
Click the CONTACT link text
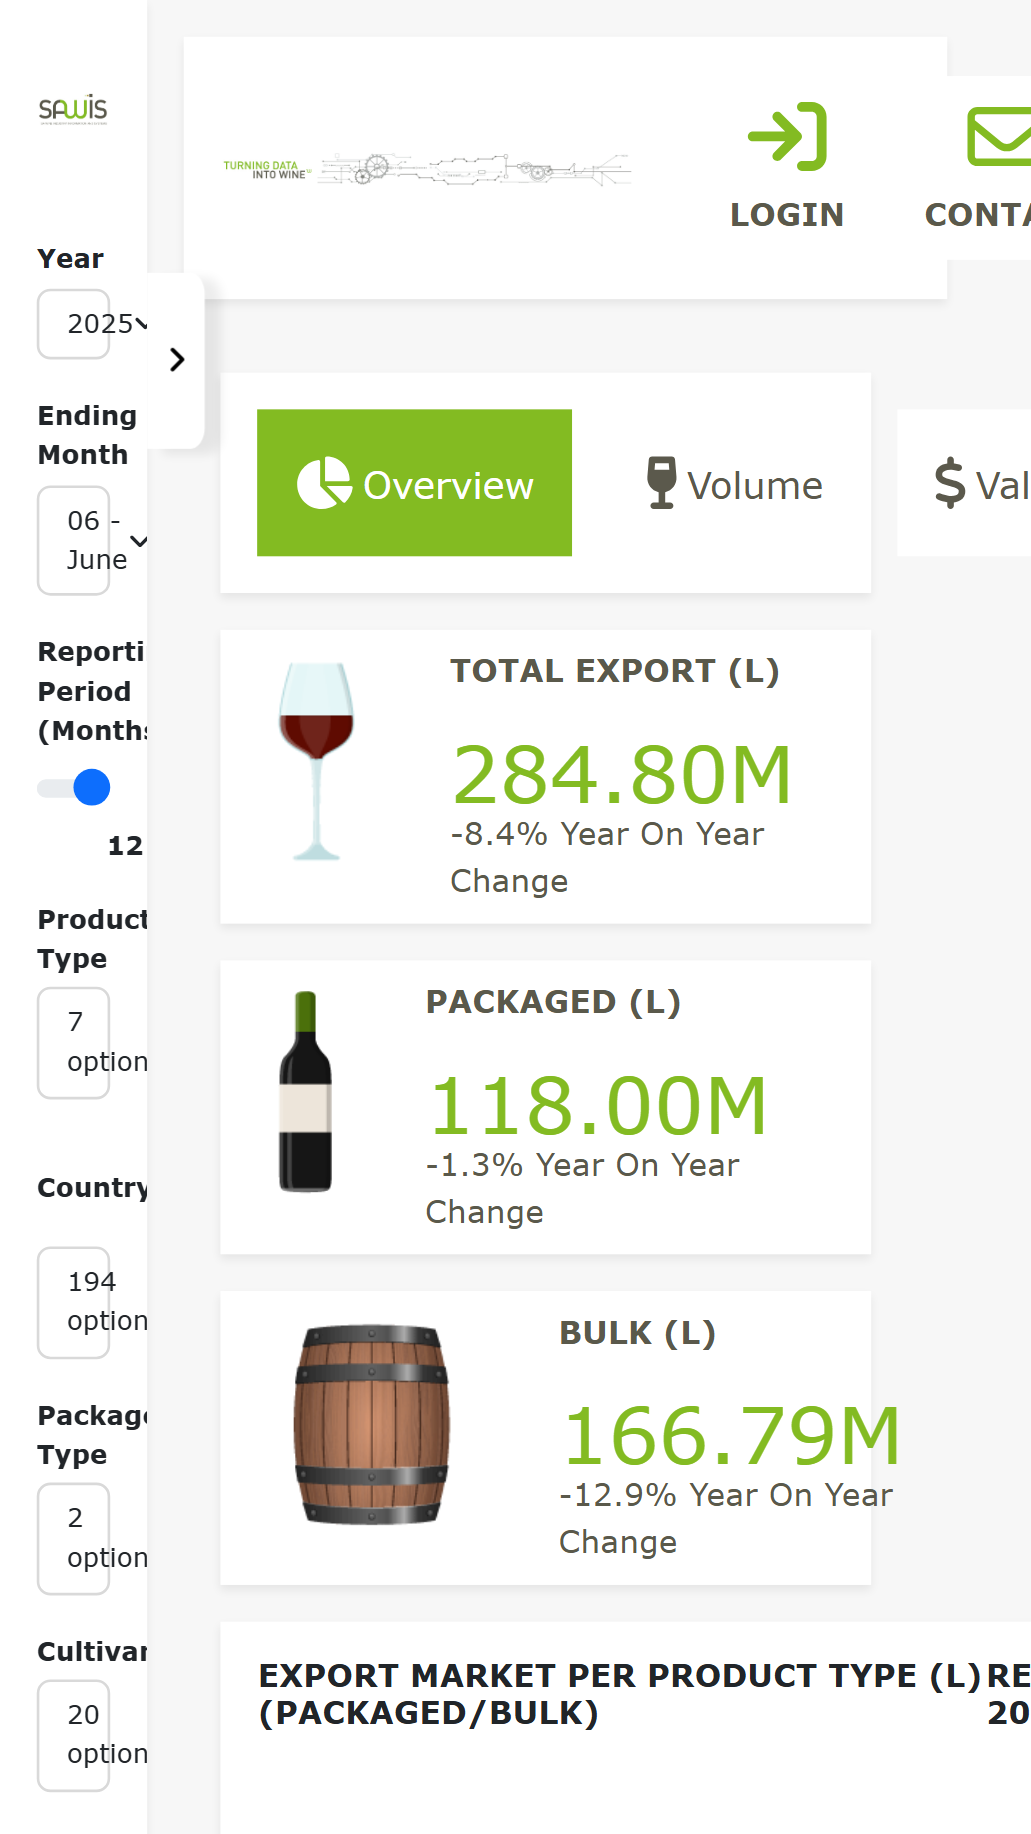pyautogui.click(x=977, y=215)
